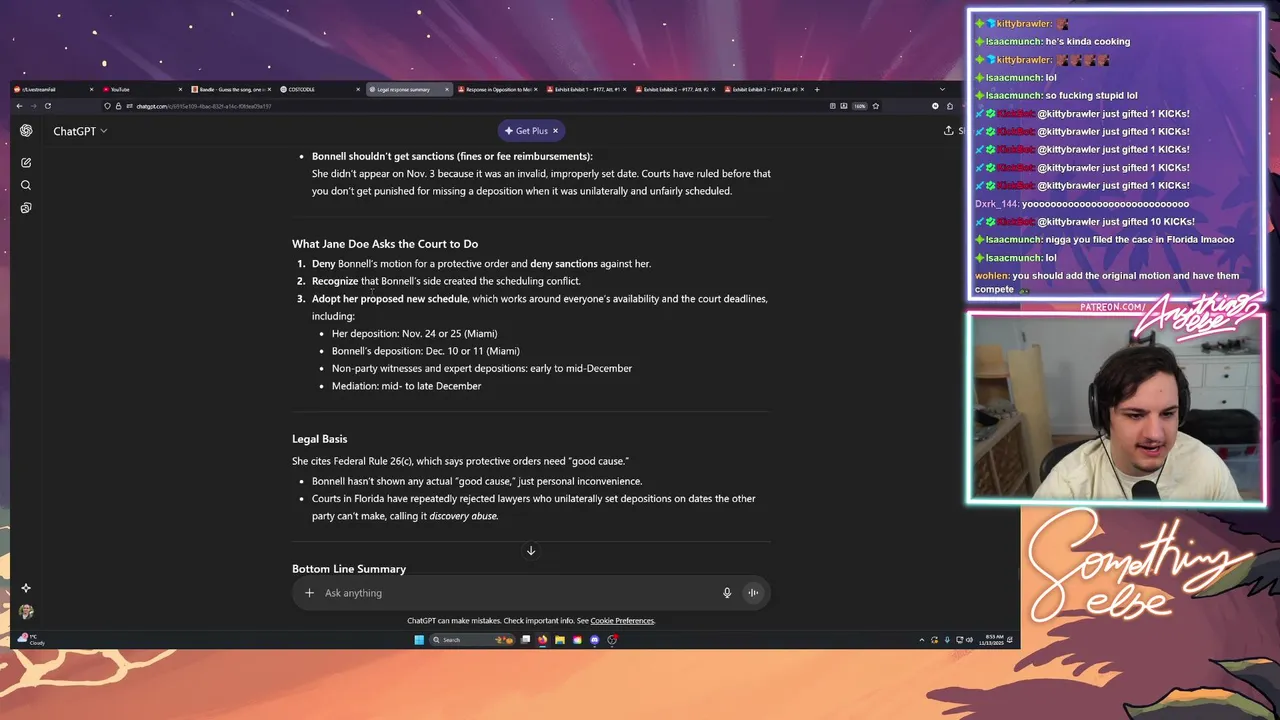
Task: Click the 'Legal Basis' heading
Action: point(320,439)
